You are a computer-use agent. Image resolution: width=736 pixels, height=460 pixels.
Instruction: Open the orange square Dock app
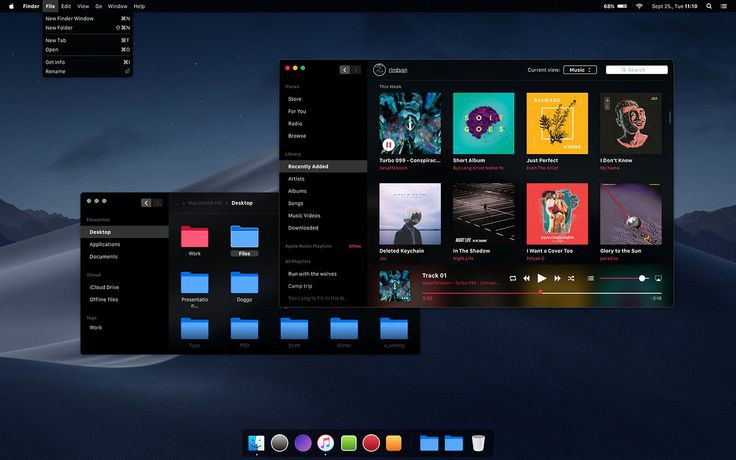394,443
